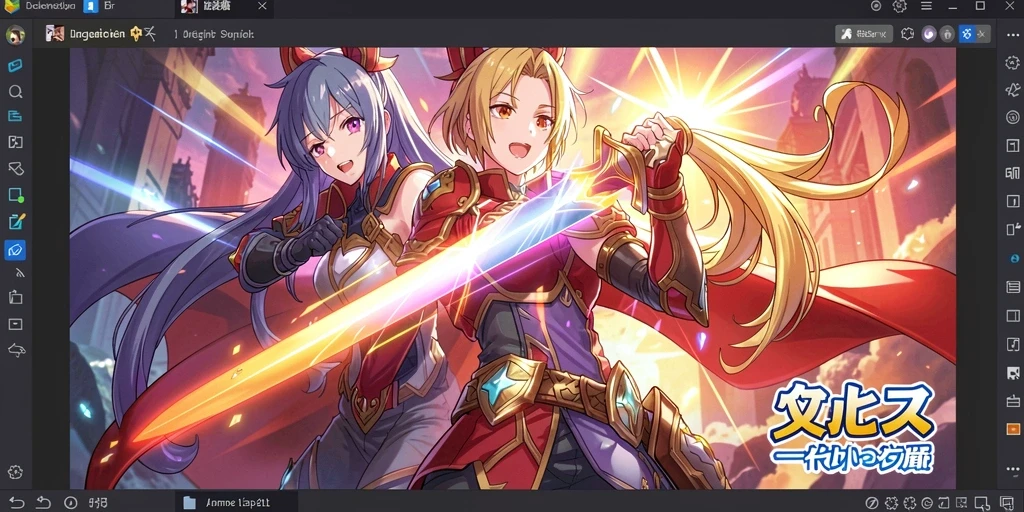The image size is (1024, 512).
Task: Click the puzzle-piece icon in top toolbar
Action: [x=907, y=34]
